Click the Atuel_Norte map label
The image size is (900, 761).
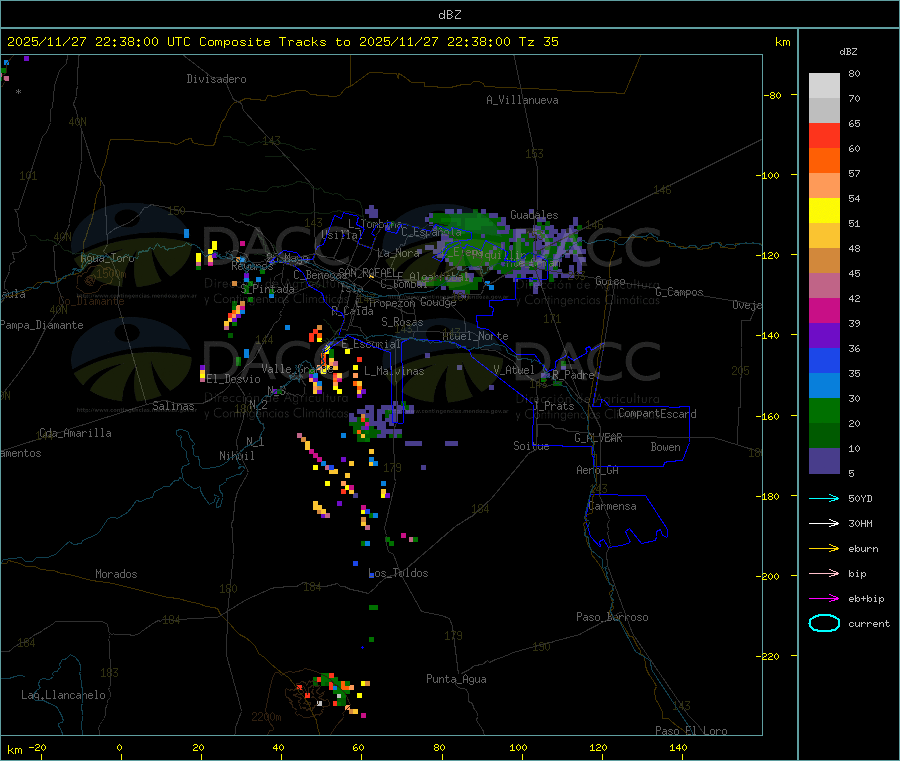[x=475, y=336]
